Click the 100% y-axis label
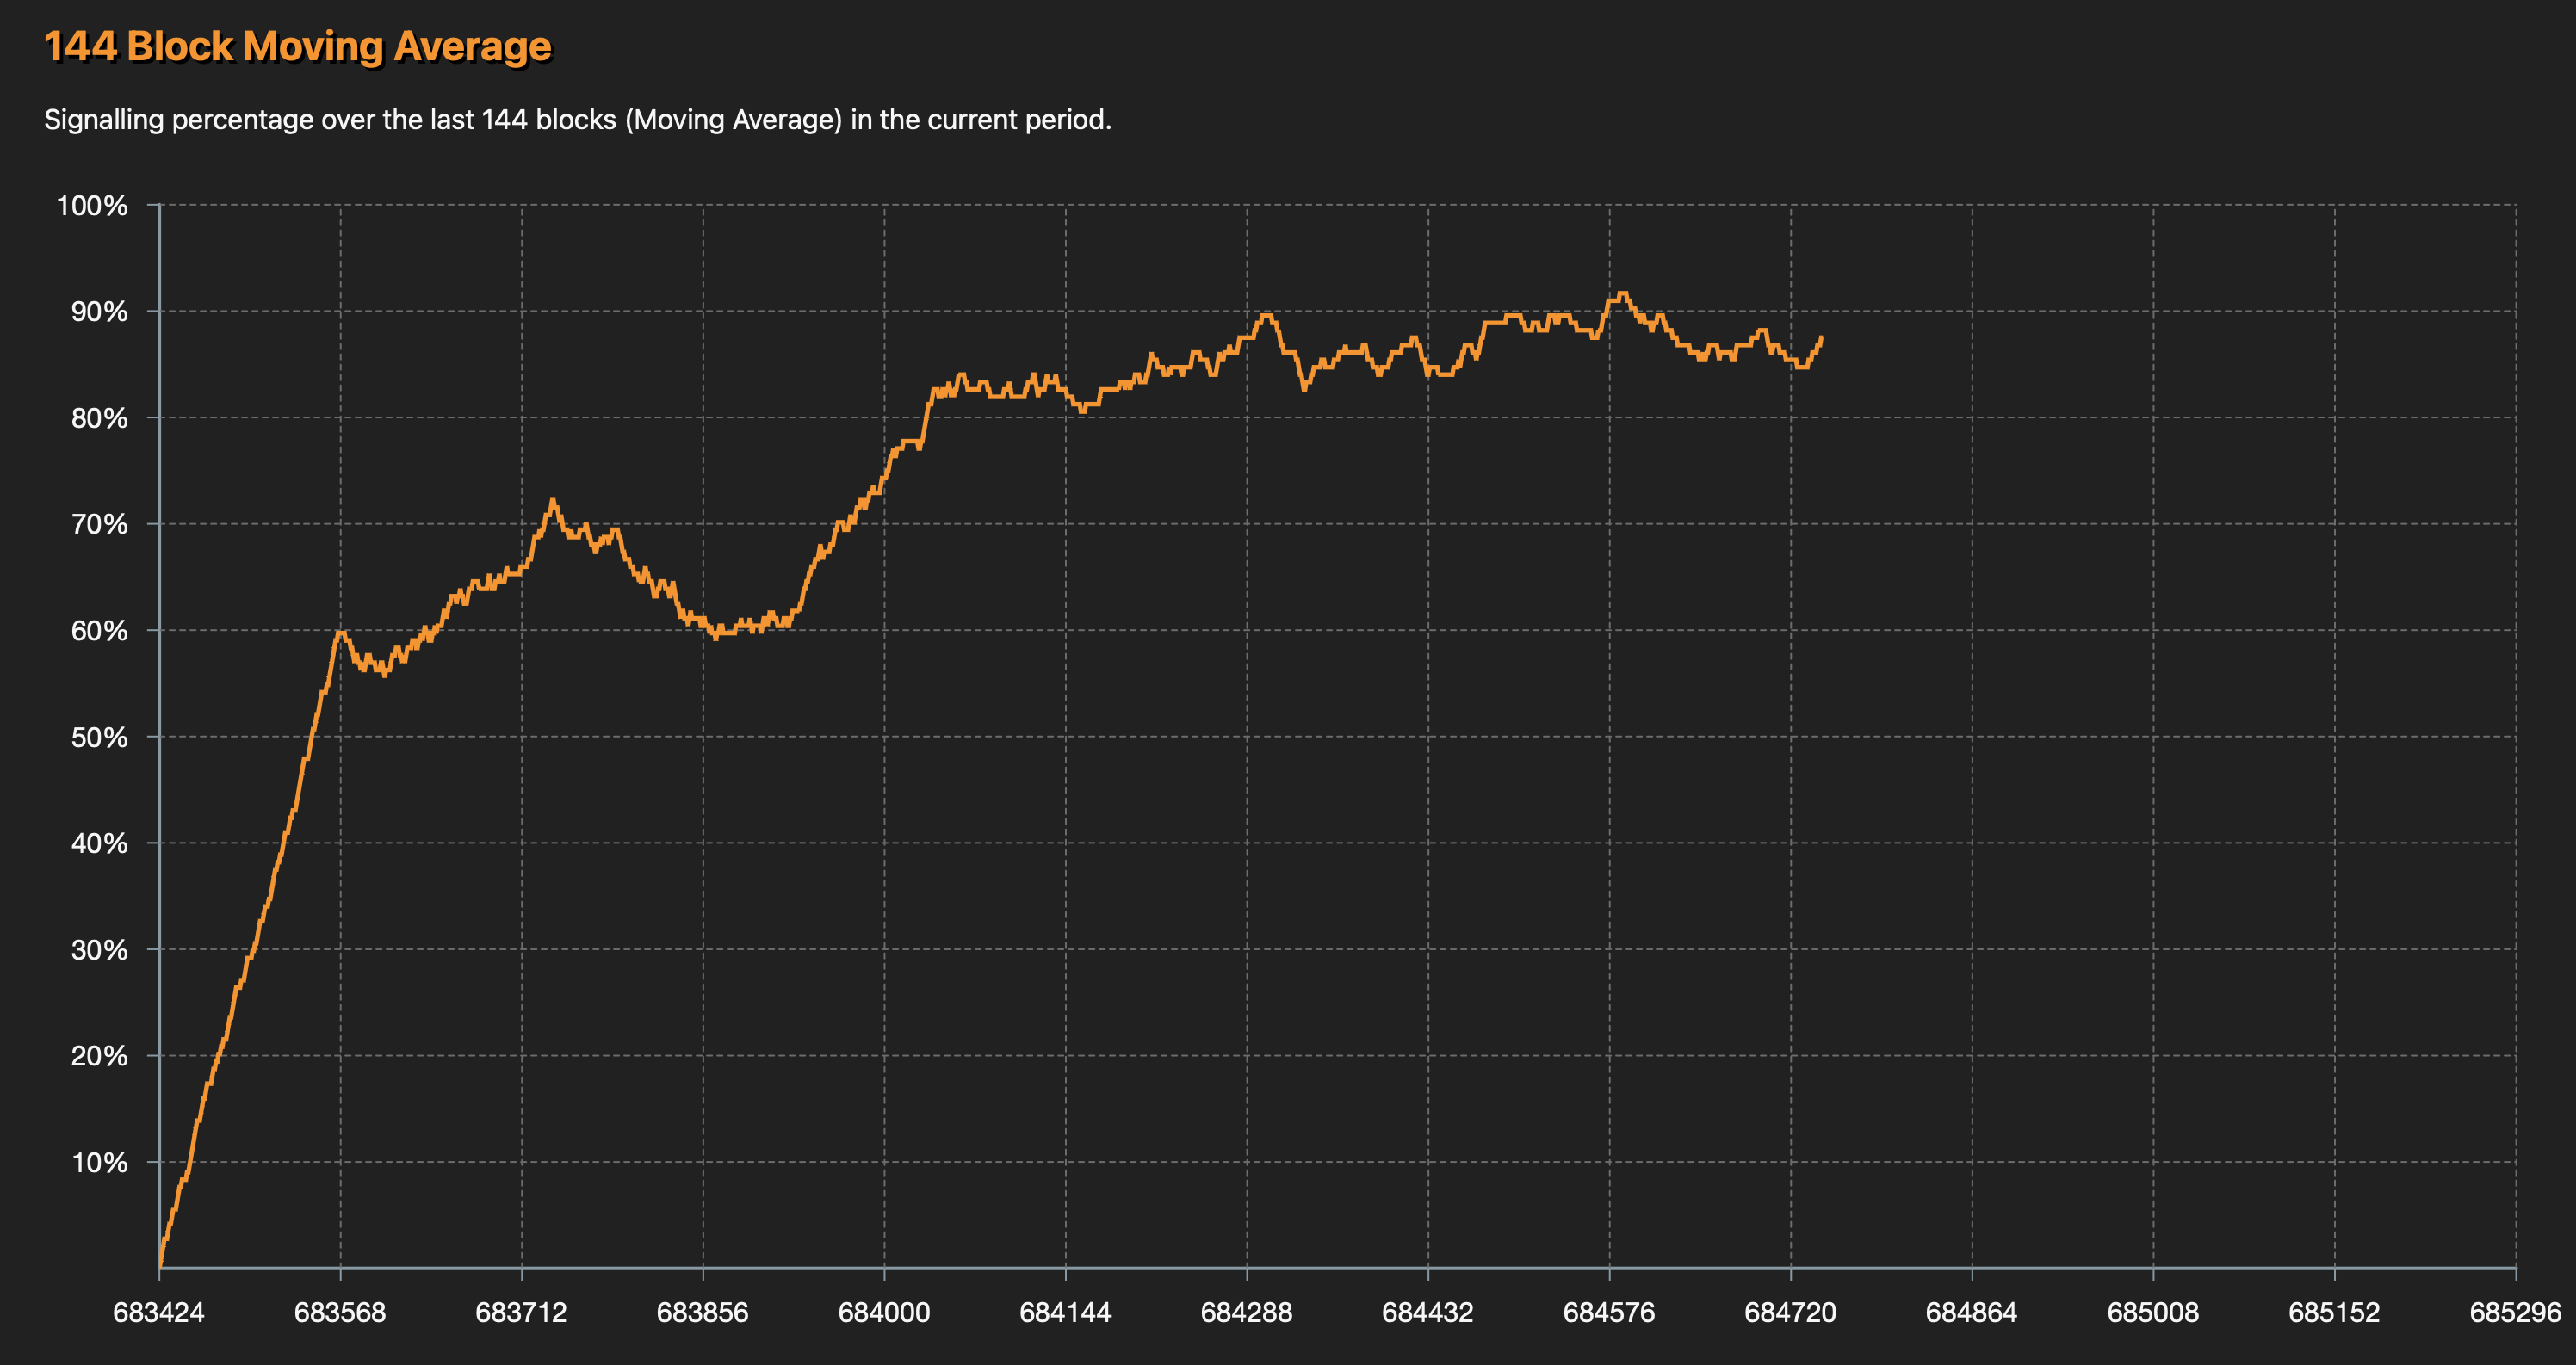Screen dimensions: 2576x1365 click(92, 206)
